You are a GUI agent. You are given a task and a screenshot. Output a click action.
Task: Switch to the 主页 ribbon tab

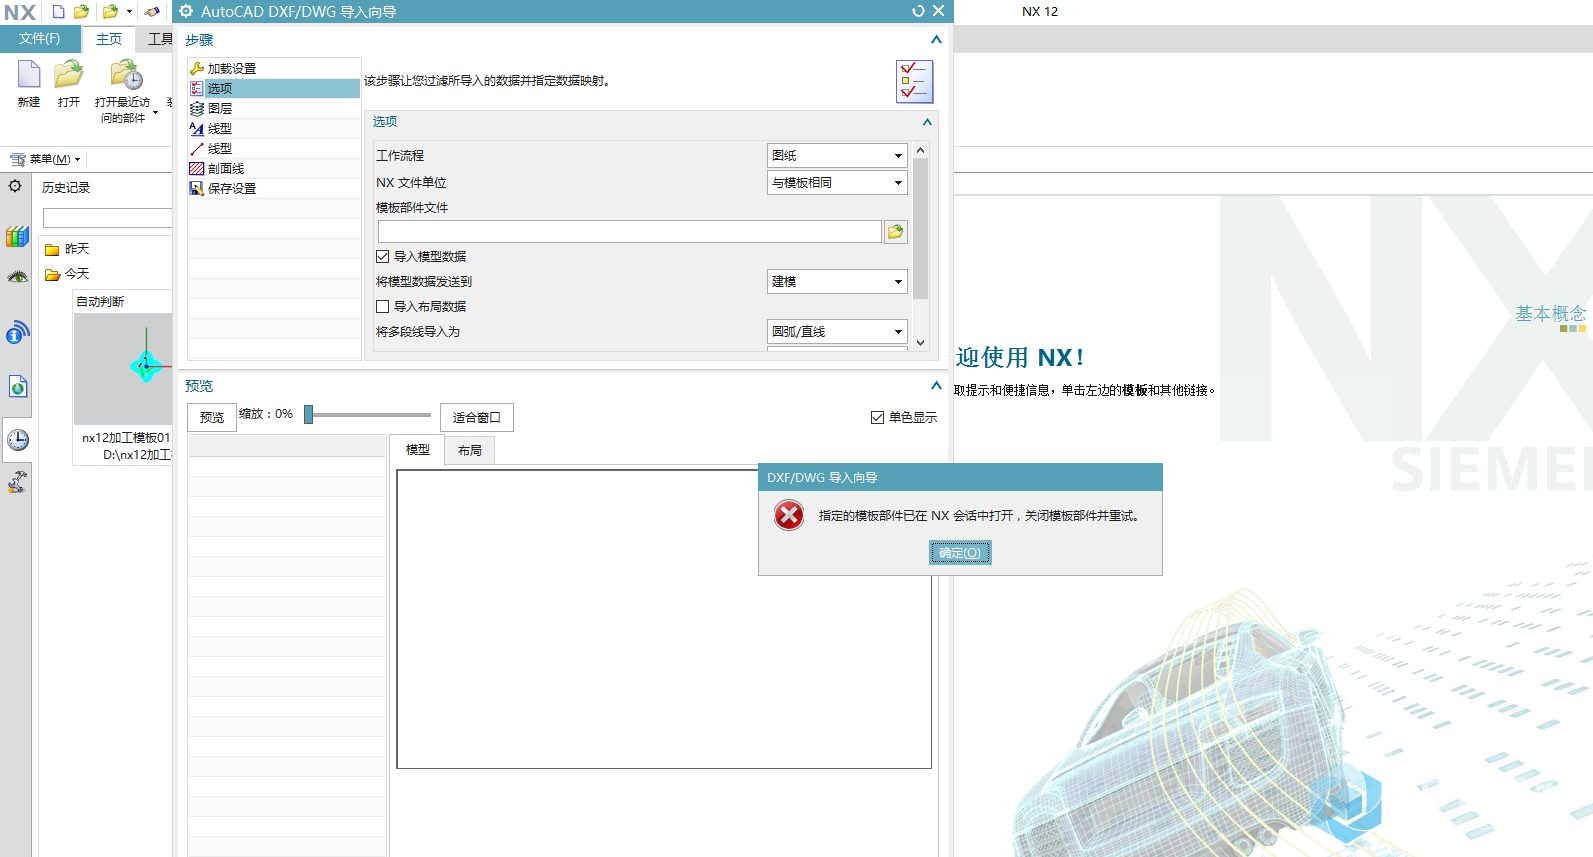click(109, 39)
